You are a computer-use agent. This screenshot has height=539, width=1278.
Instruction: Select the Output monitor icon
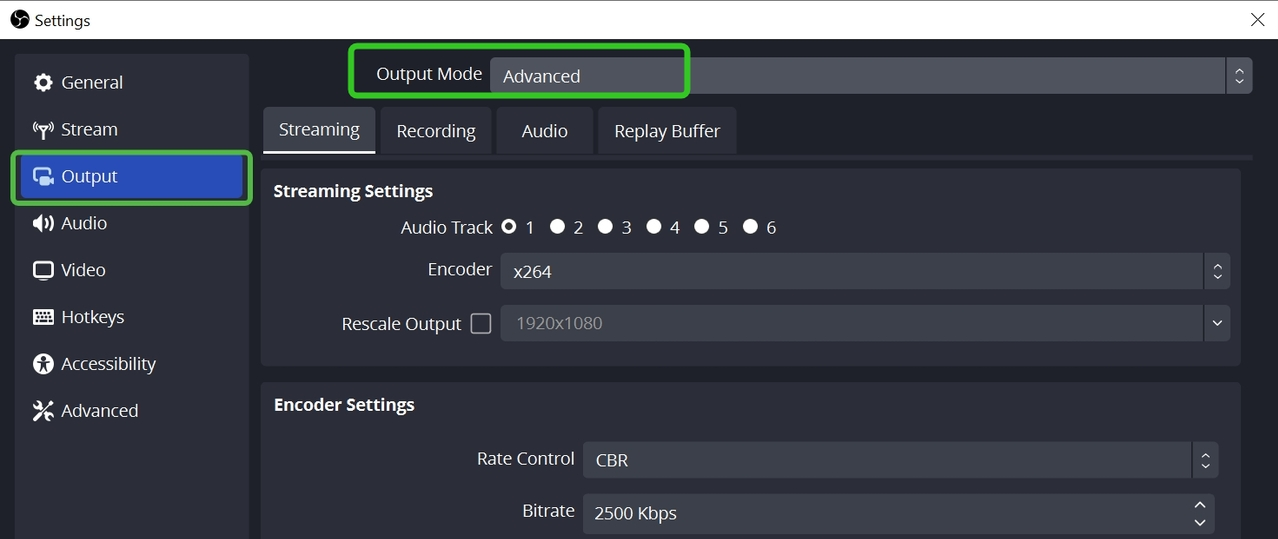pos(43,177)
